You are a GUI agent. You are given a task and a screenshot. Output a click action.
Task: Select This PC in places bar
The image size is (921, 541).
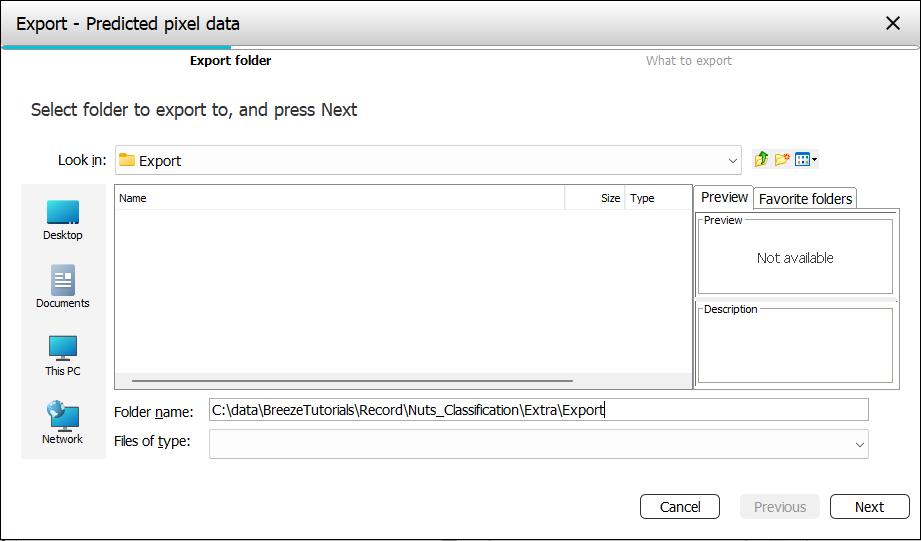pos(62,355)
